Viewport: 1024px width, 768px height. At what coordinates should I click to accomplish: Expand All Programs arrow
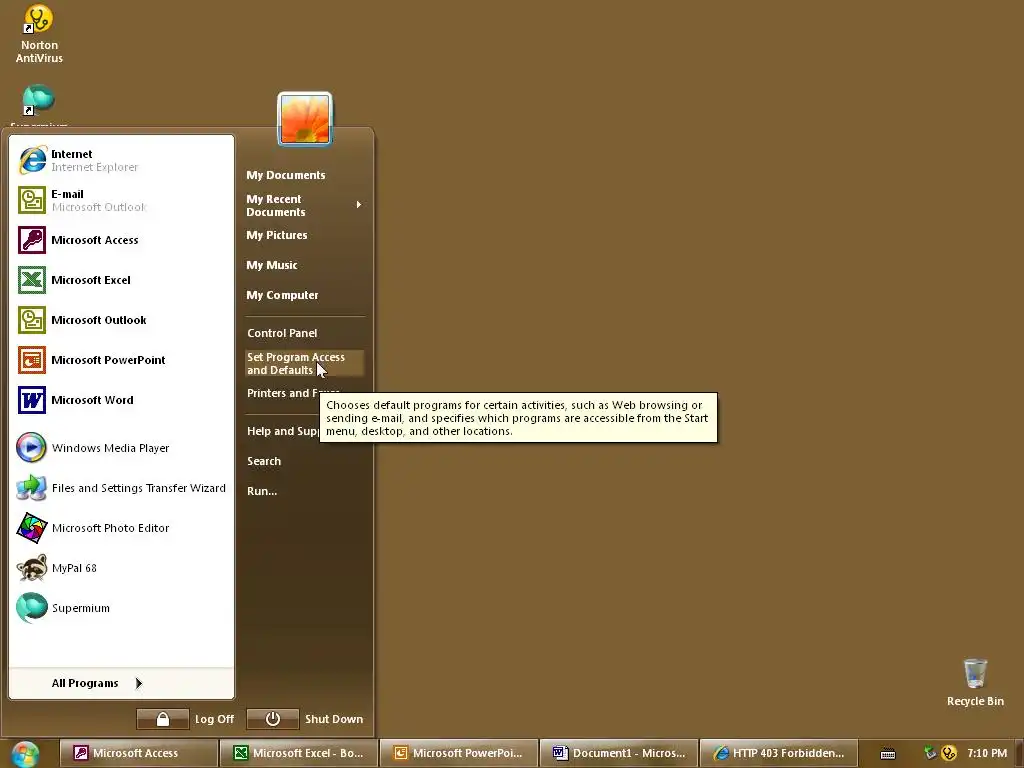[138, 683]
